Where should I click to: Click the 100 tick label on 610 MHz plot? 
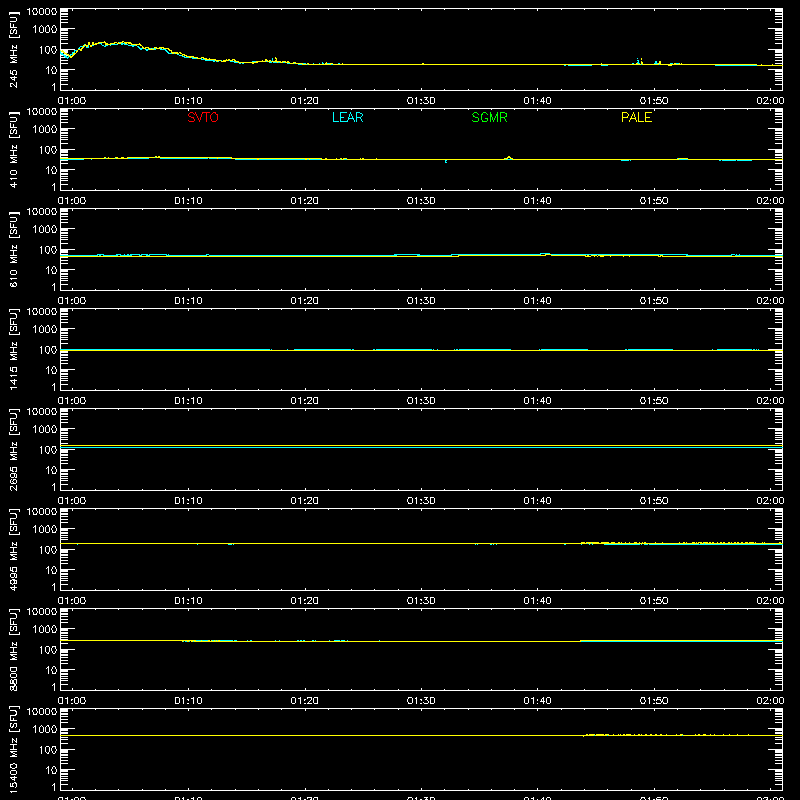48,250
